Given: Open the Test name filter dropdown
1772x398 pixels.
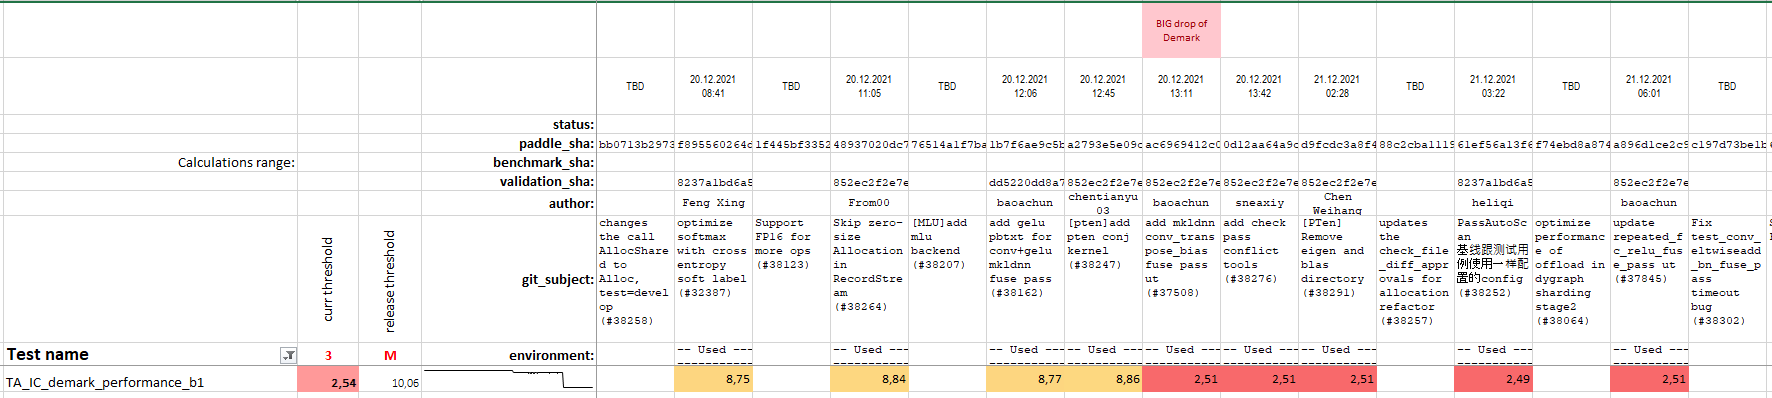Looking at the screenshot, I should point(288,355).
